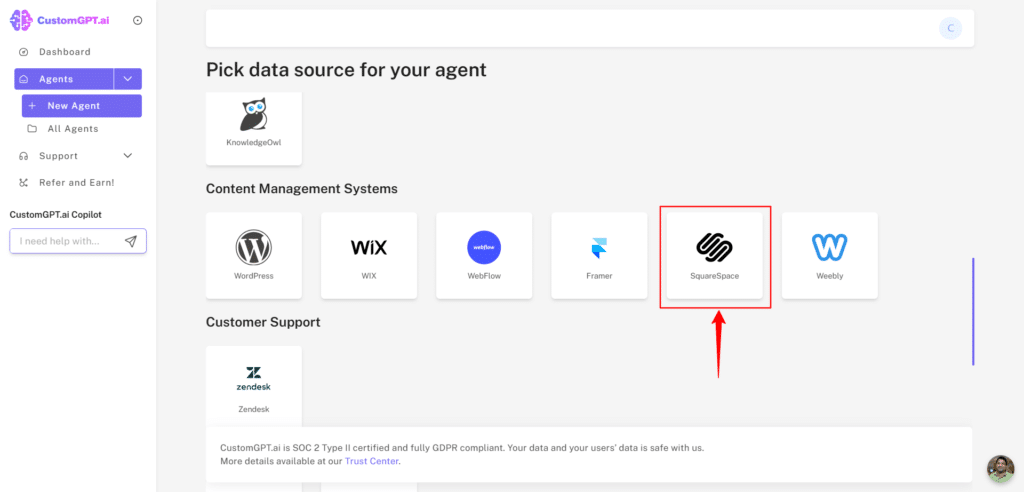Pick the KnowledgeOwl data source icon
Screen dimensions: 1024x492
[x=253, y=116]
